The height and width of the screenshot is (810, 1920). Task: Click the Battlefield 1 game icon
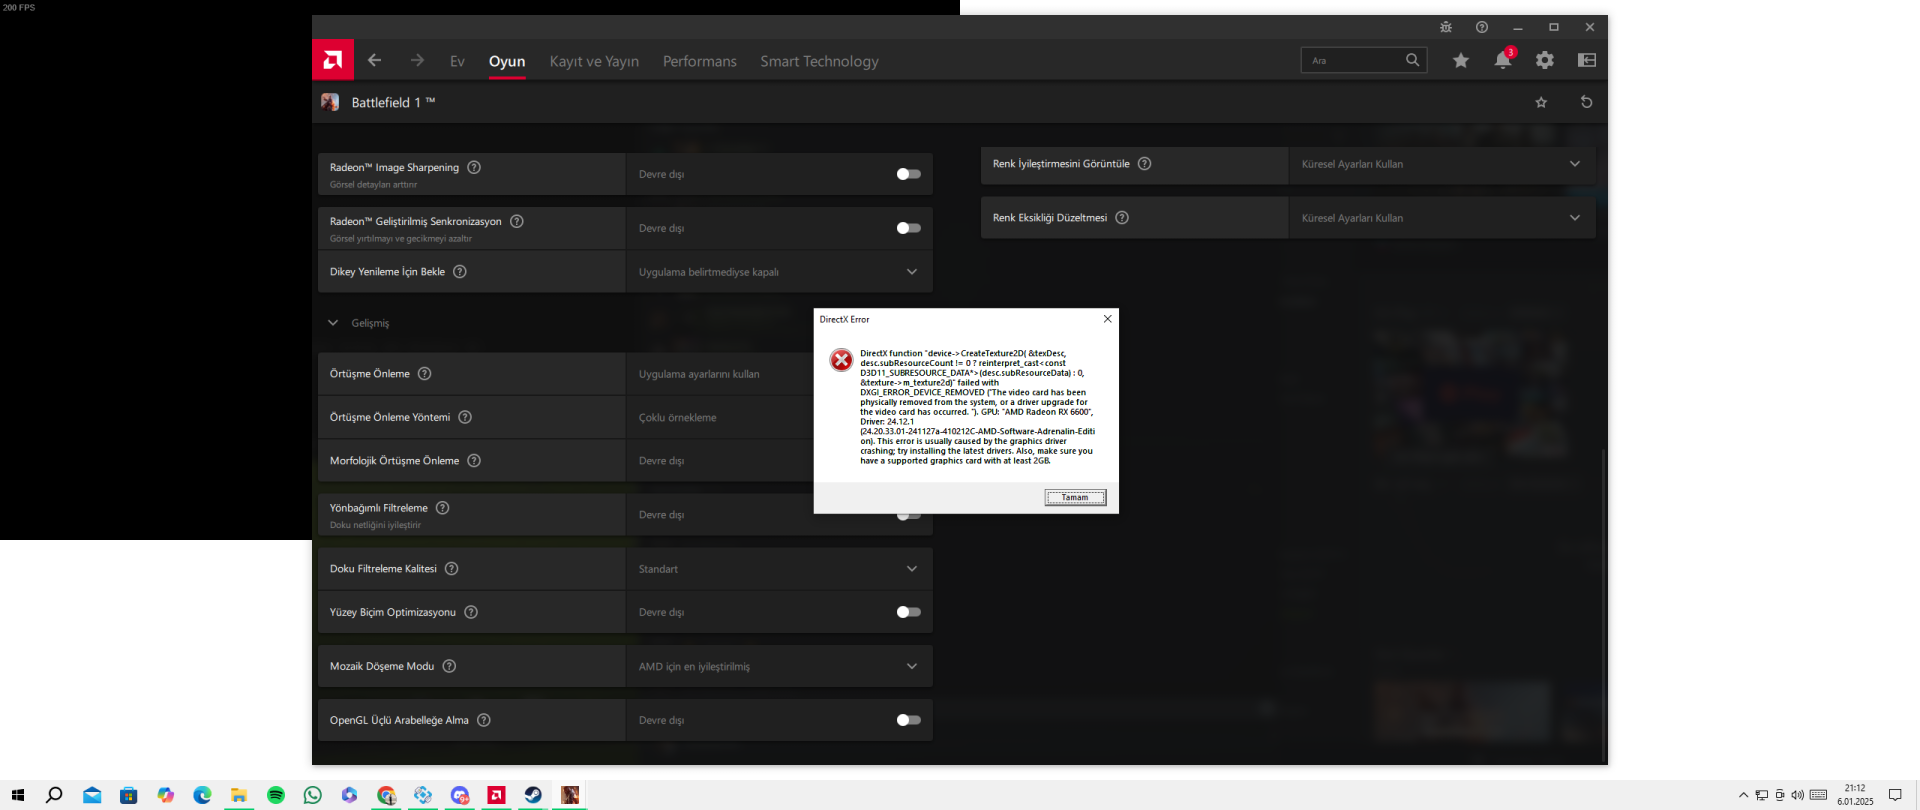[330, 102]
